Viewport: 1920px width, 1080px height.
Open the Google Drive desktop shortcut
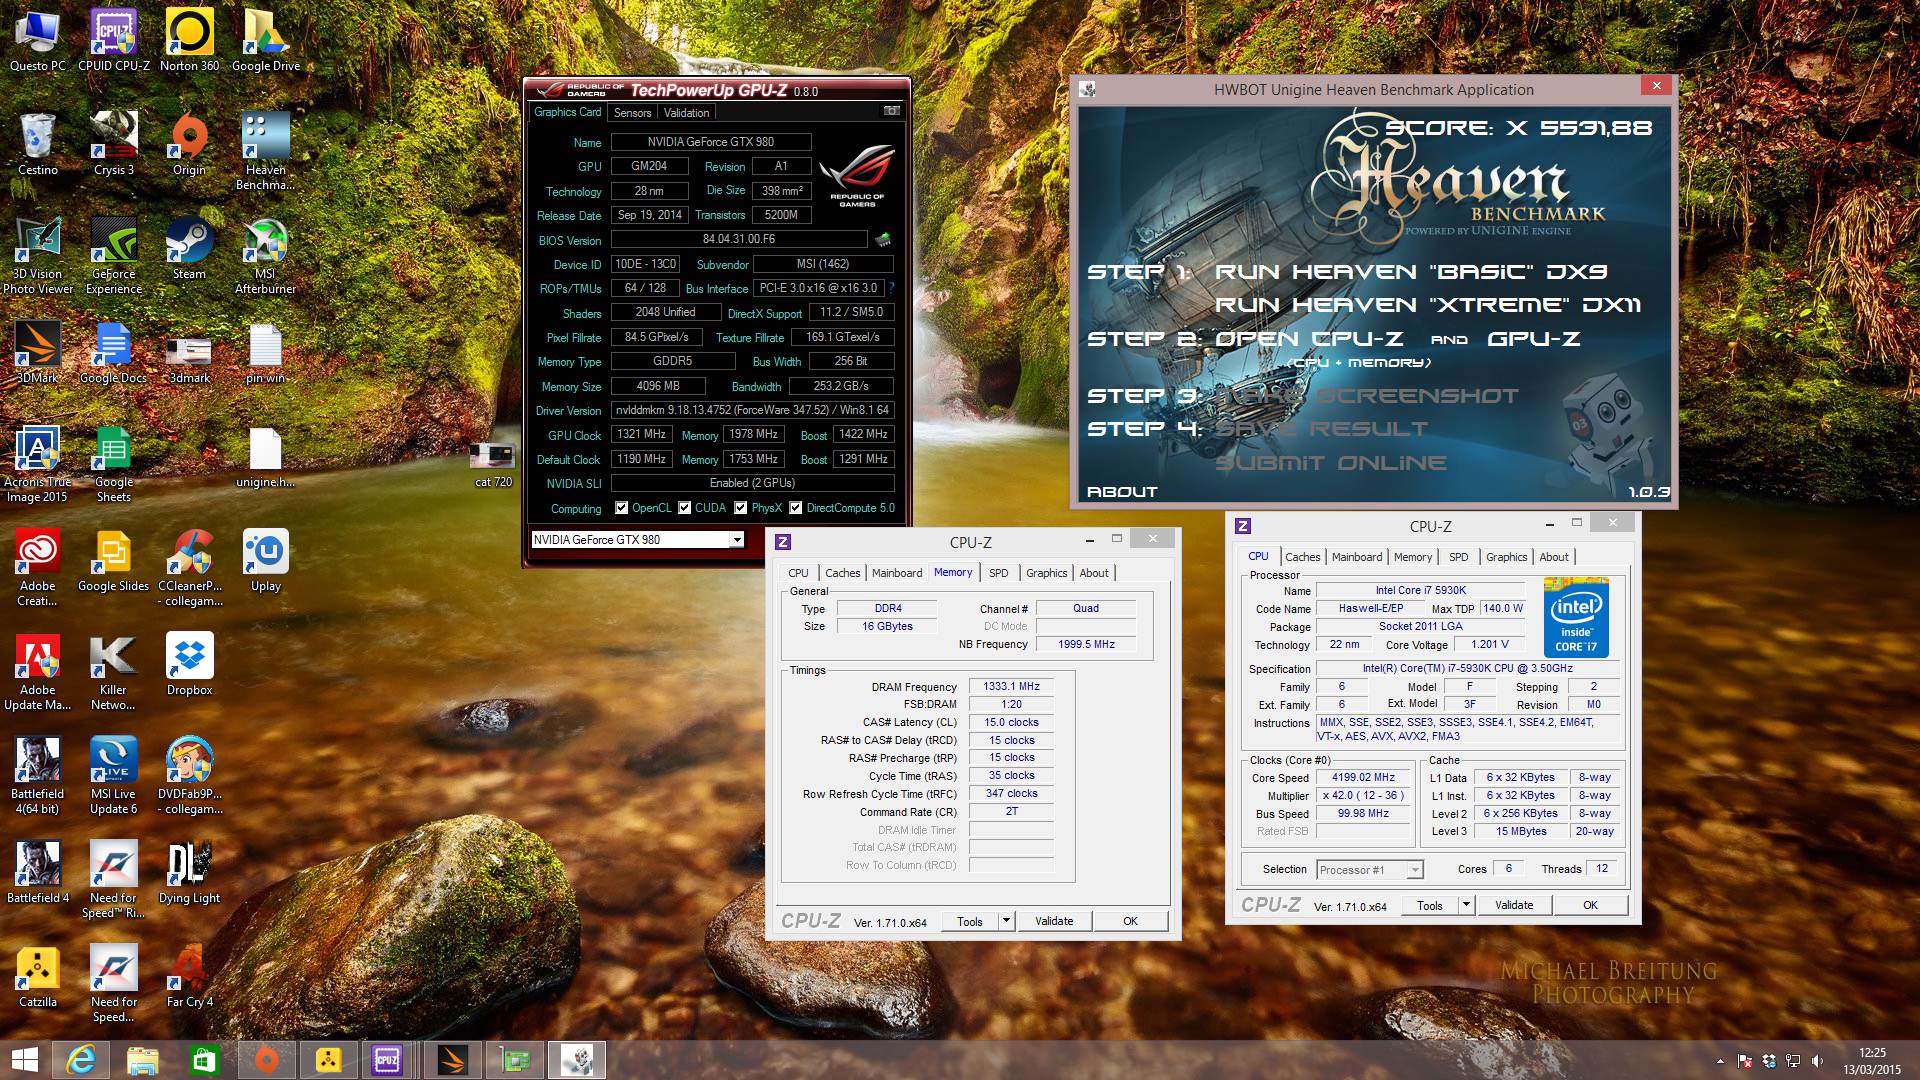(266, 40)
